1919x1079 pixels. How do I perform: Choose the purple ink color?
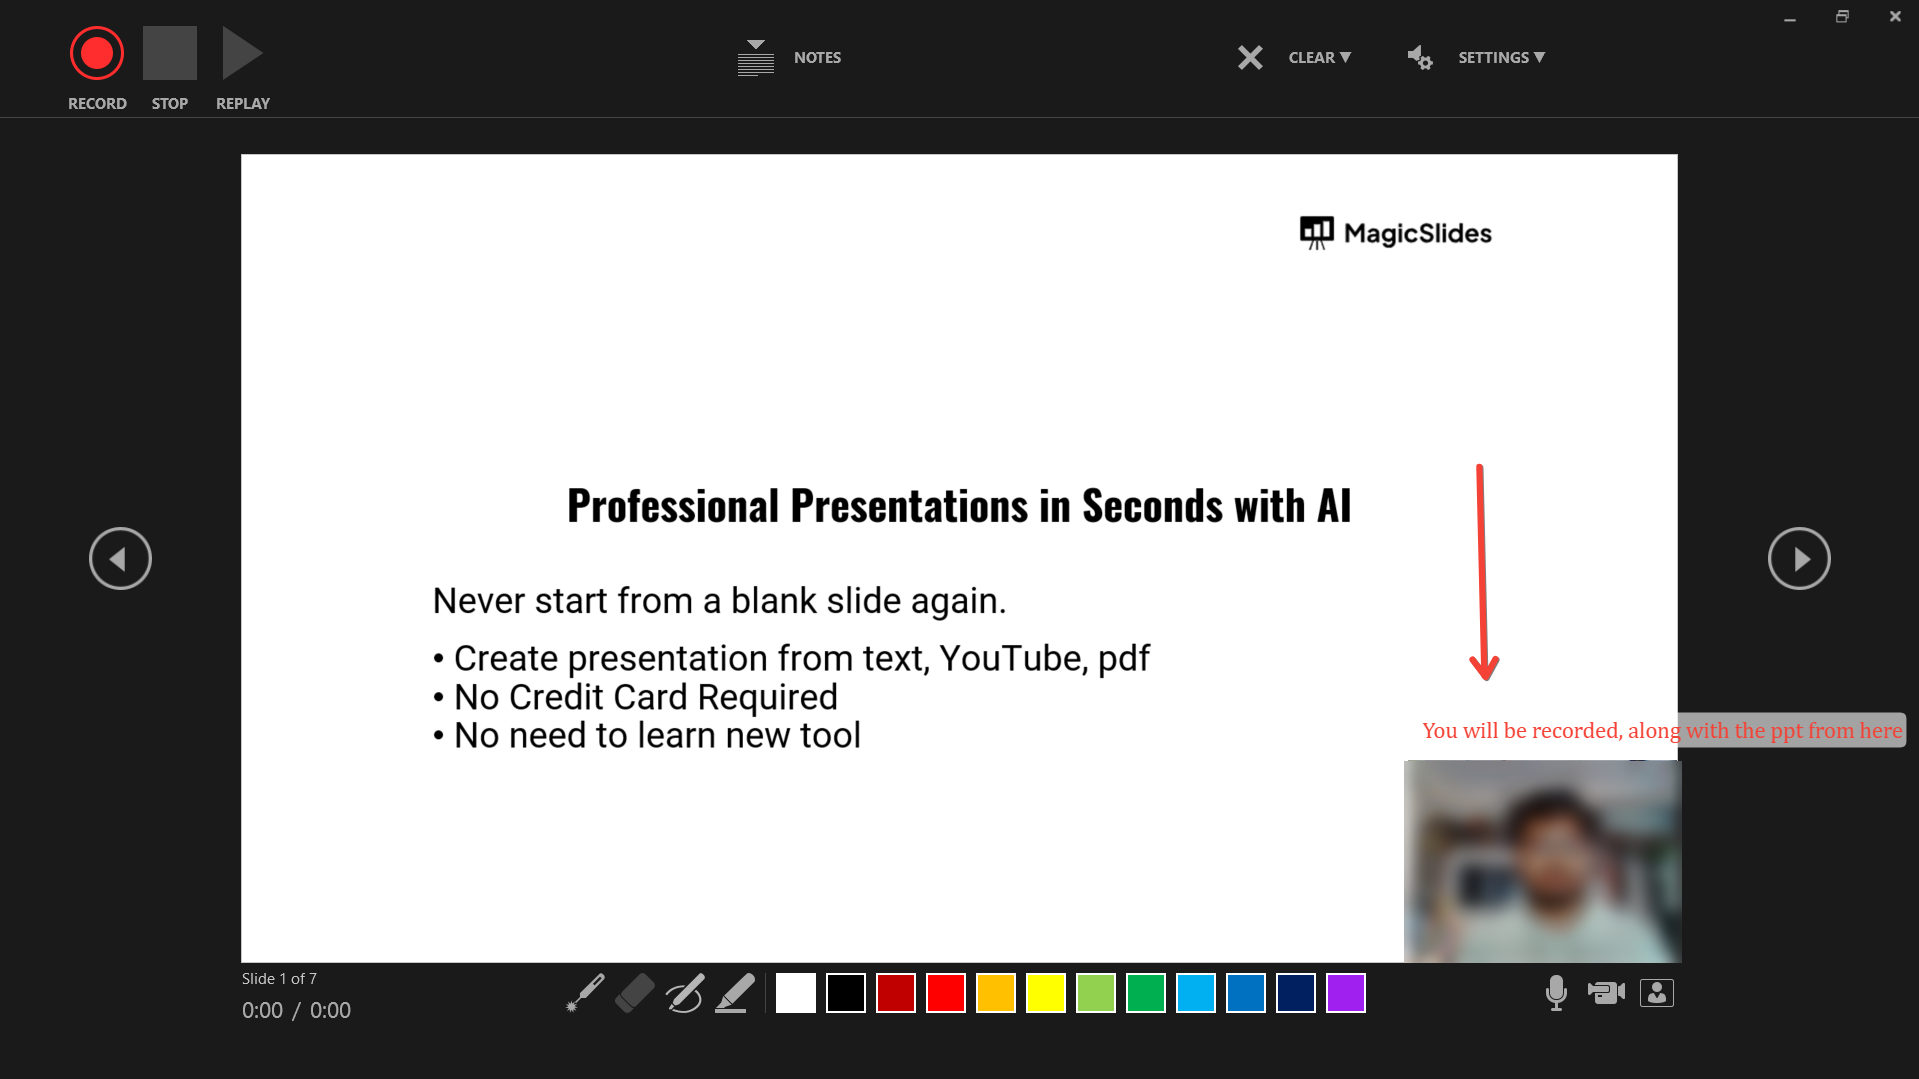coord(1346,993)
